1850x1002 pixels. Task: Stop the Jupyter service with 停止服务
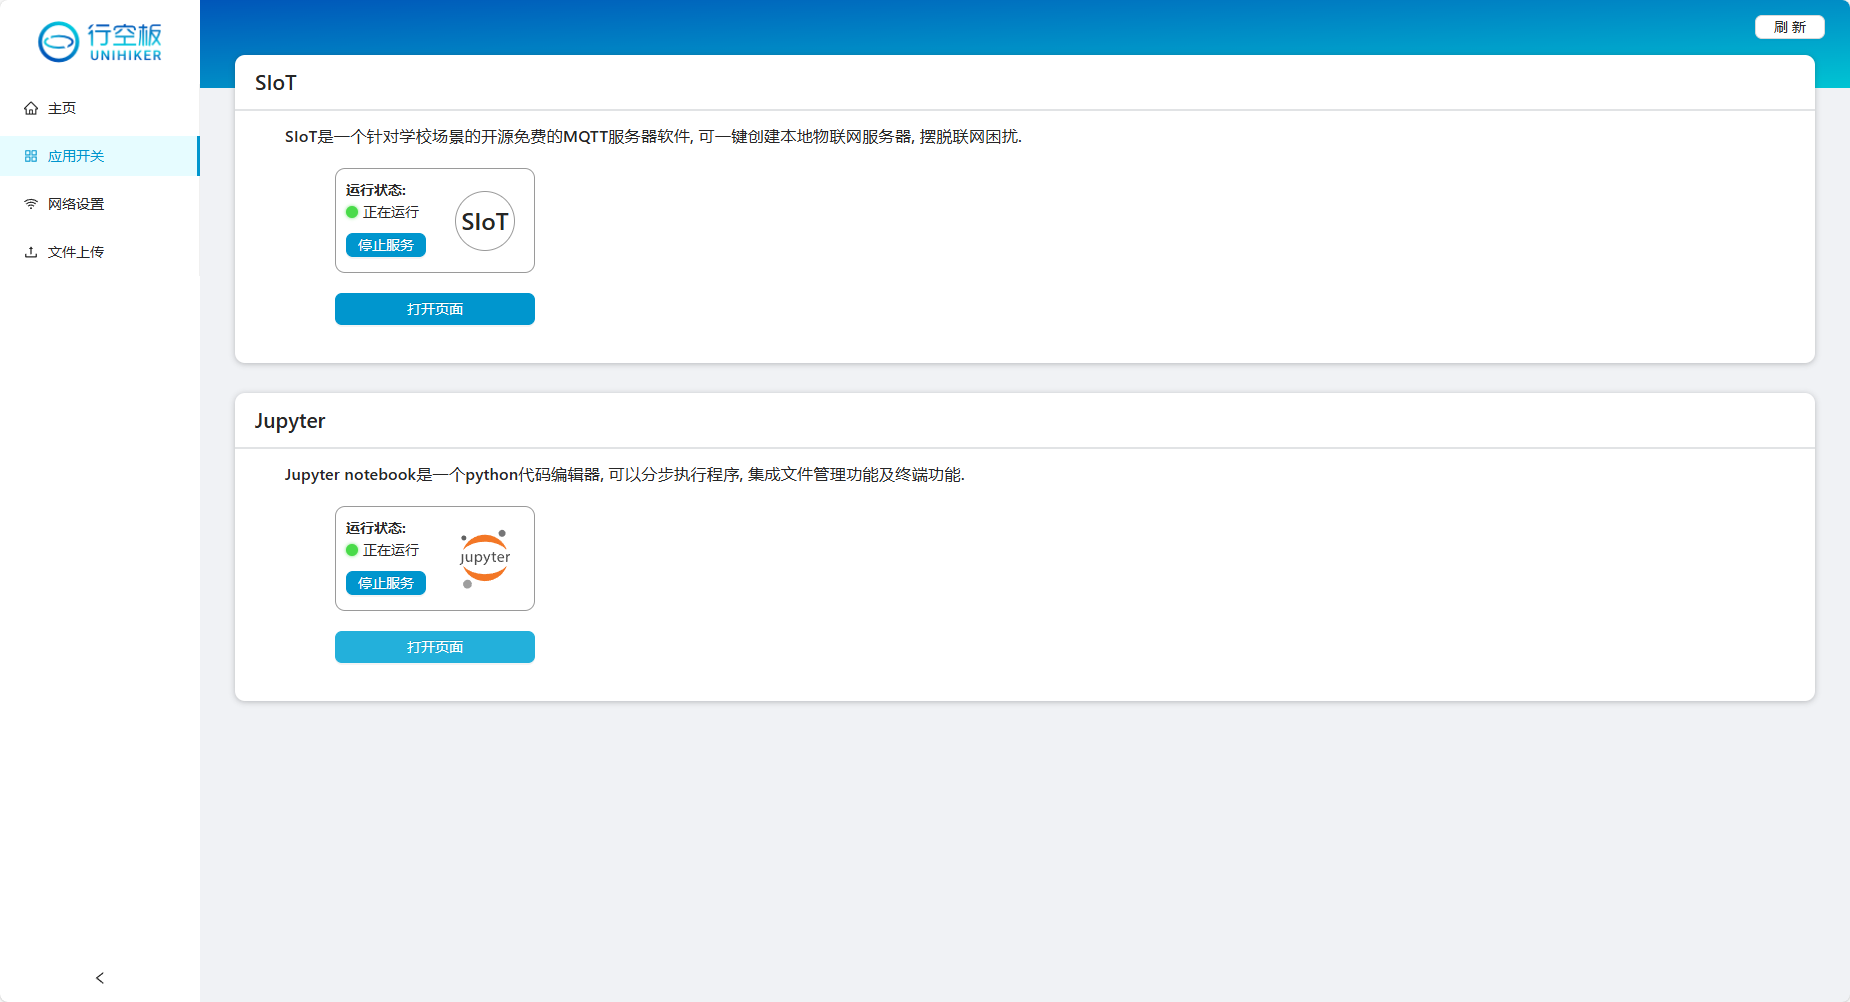pyautogui.click(x=386, y=583)
